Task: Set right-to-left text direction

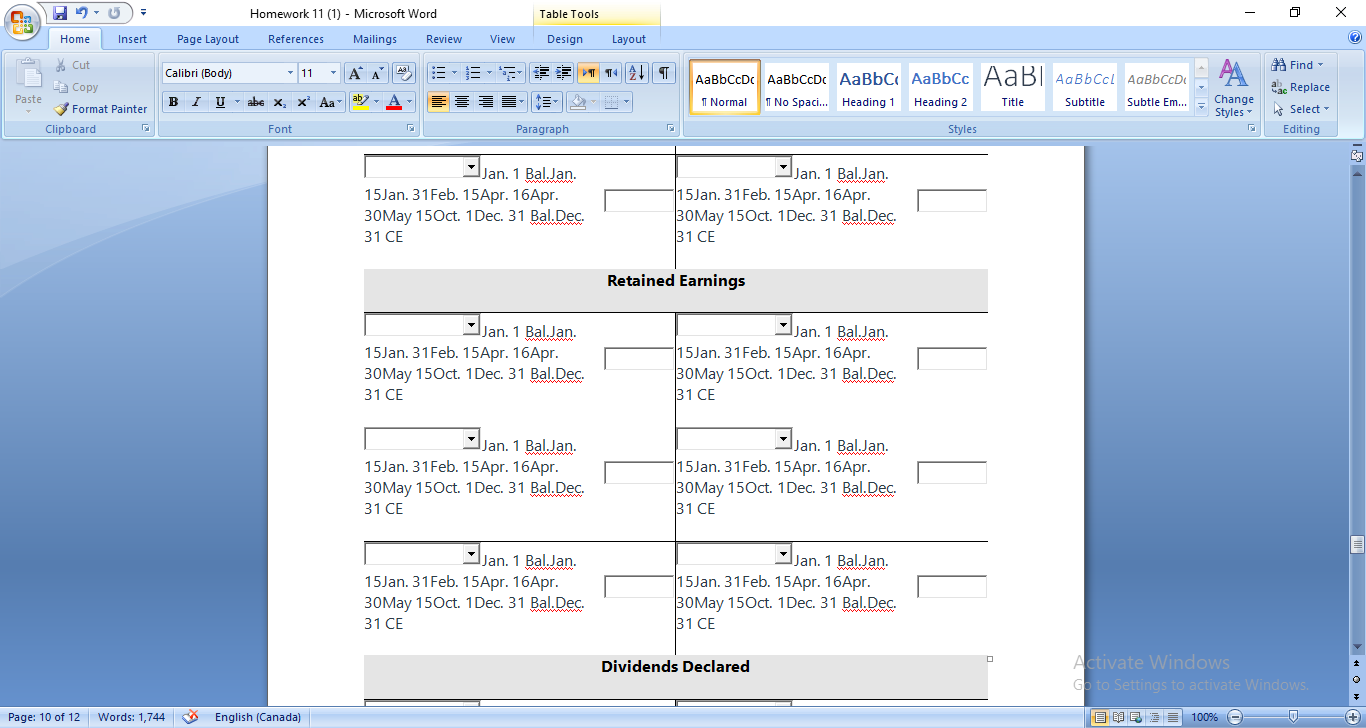Action: 611,73
